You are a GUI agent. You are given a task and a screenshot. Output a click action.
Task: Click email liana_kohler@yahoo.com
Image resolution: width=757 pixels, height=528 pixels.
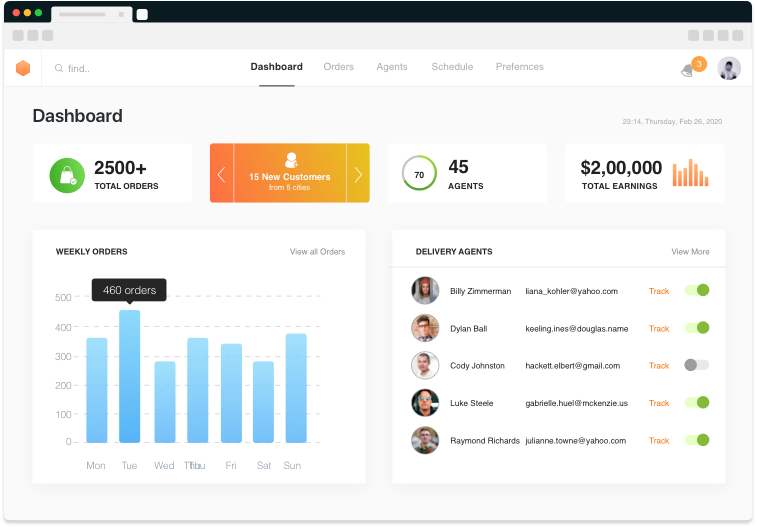tap(571, 291)
